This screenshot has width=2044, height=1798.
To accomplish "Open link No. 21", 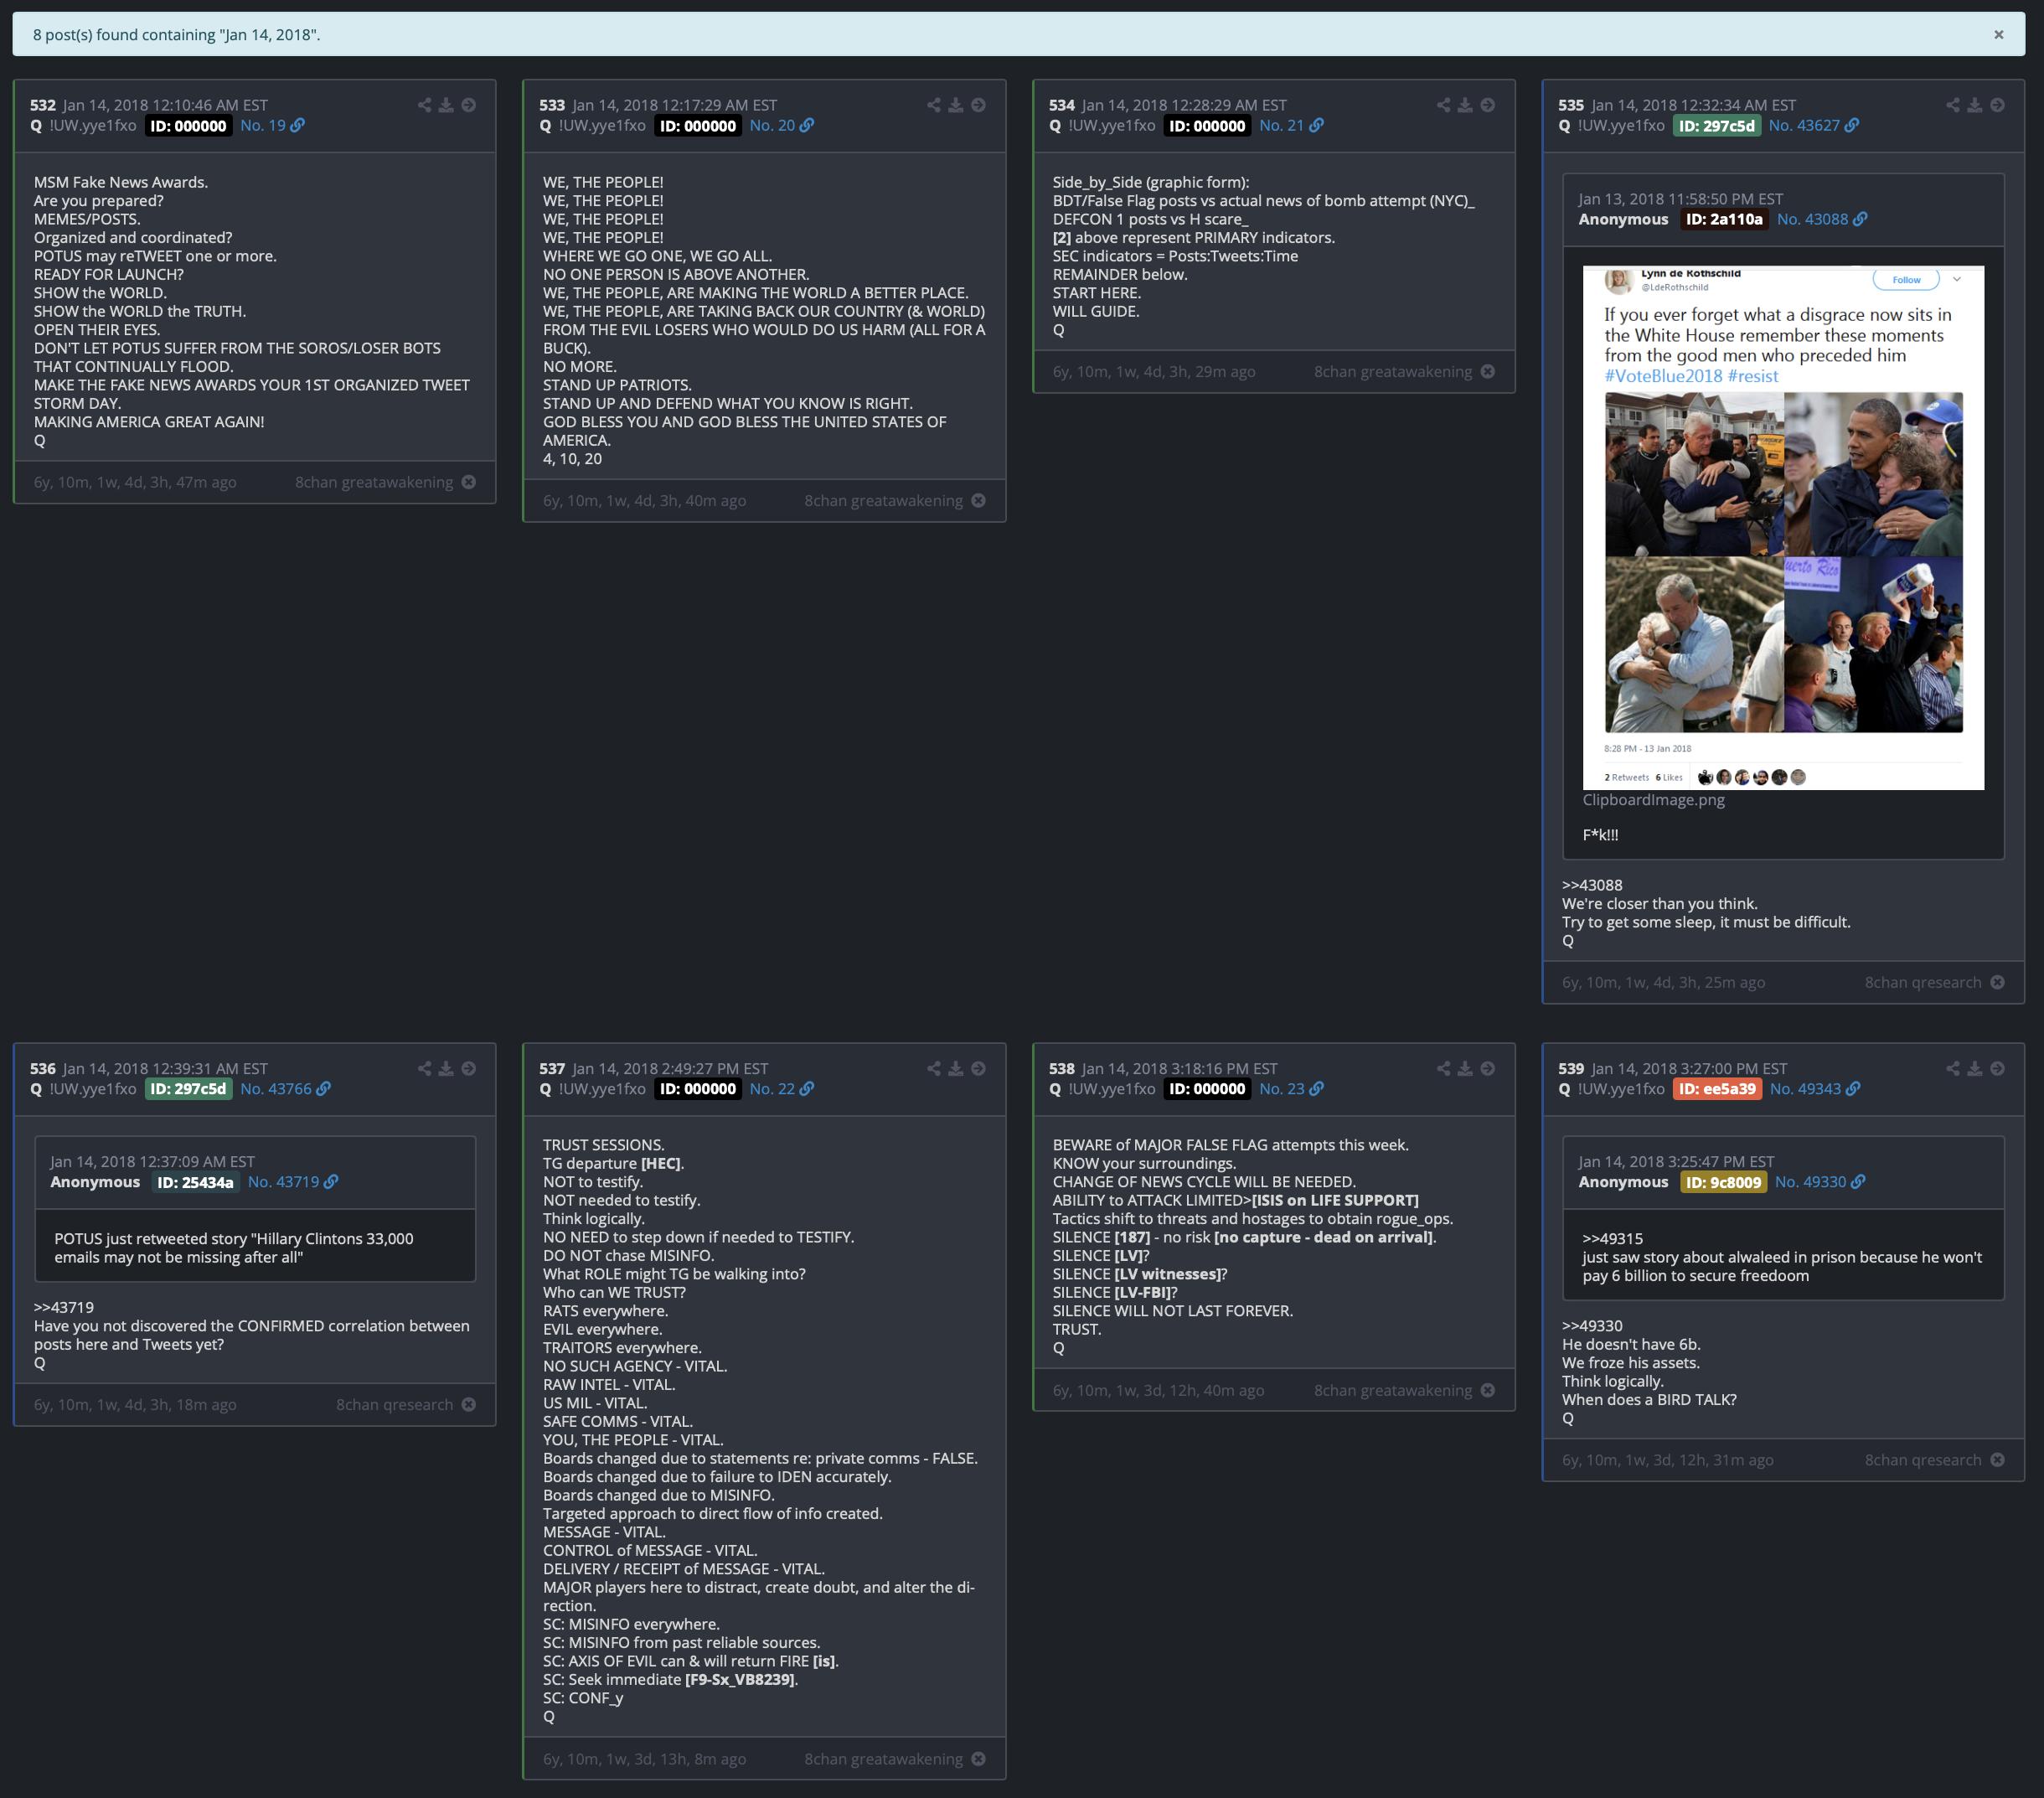I will [x=1291, y=126].
